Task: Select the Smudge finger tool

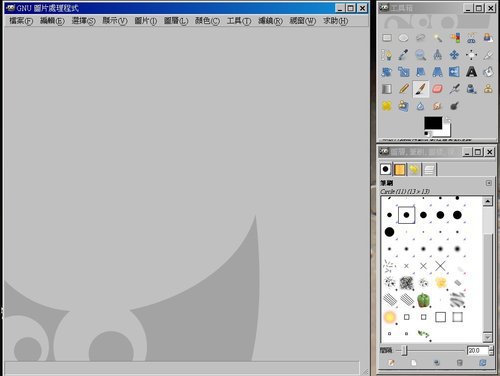Action: click(x=438, y=106)
